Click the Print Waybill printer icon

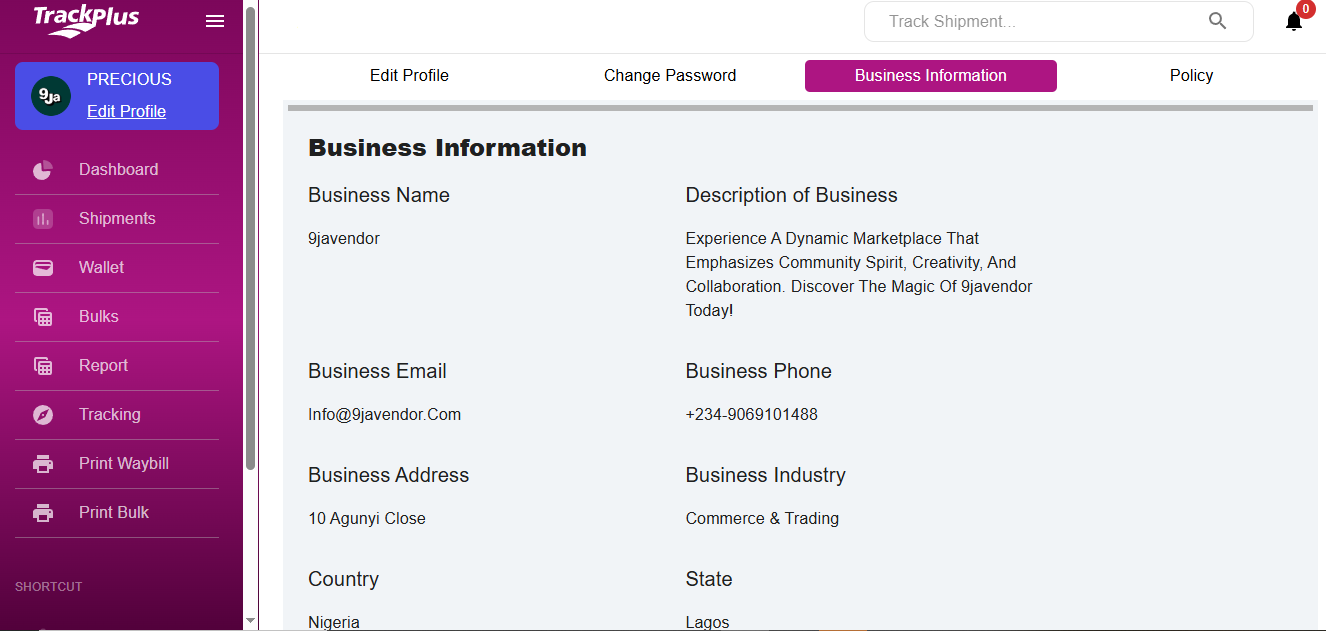point(43,464)
